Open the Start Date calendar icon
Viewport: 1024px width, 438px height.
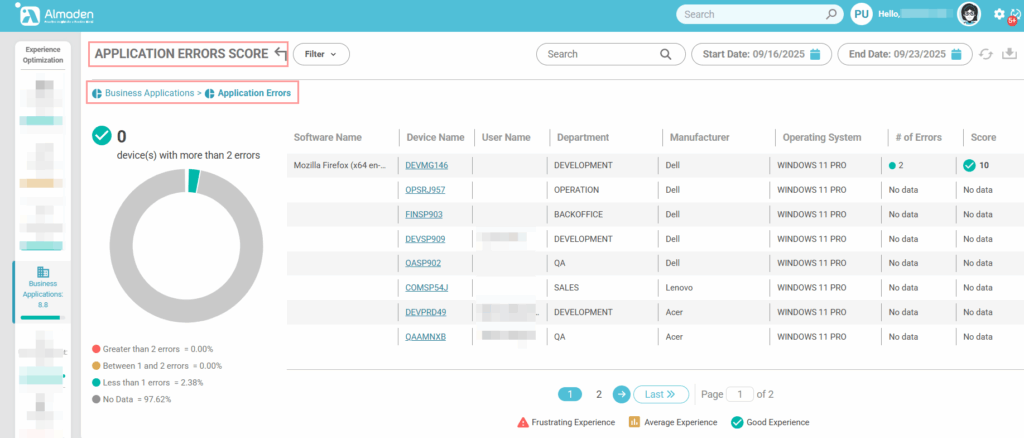pos(815,54)
